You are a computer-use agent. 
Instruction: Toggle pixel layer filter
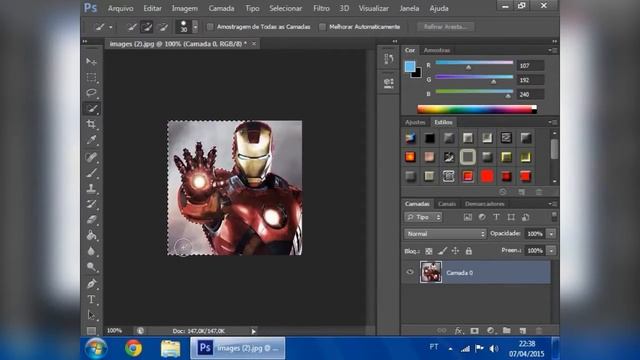click(x=468, y=217)
